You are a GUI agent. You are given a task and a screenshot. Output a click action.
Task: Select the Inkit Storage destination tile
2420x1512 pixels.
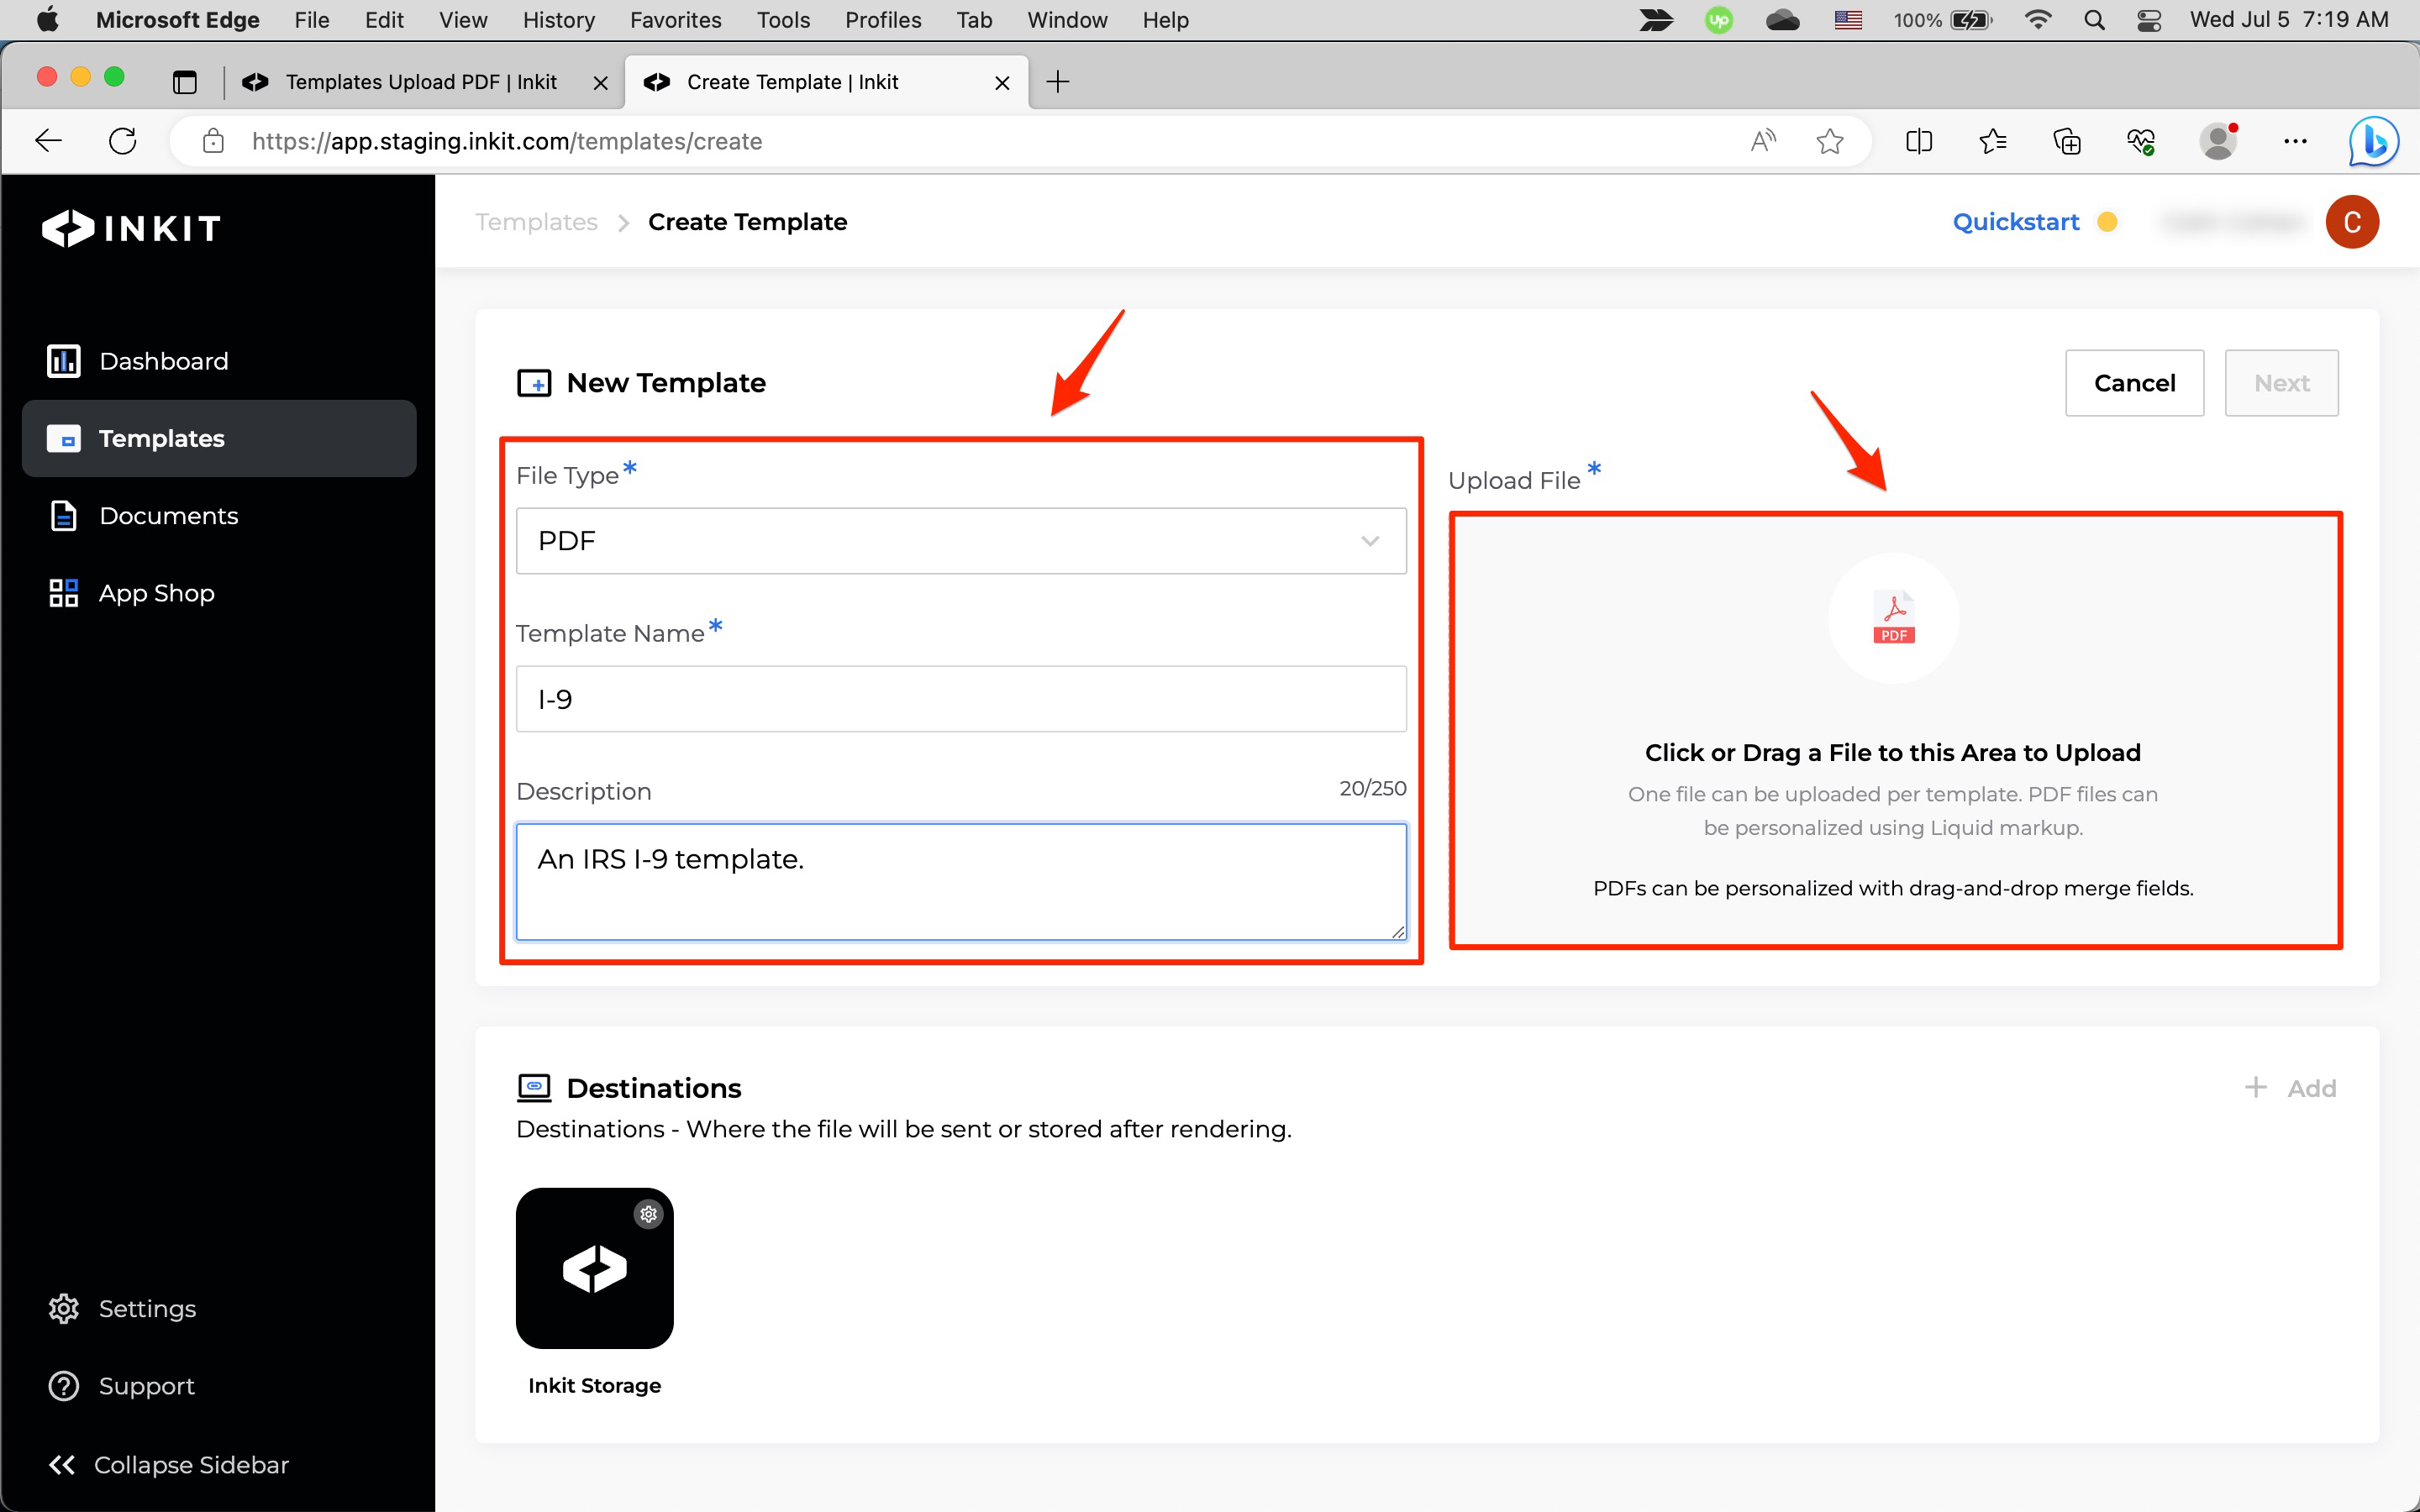click(594, 1268)
